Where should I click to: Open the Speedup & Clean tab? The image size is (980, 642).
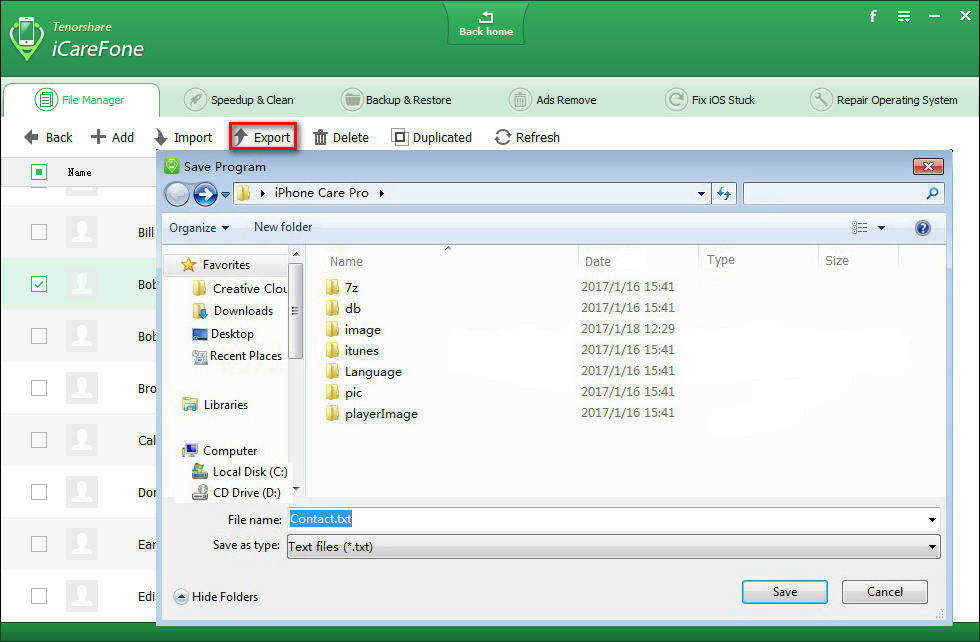pyautogui.click(x=239, y=100)
